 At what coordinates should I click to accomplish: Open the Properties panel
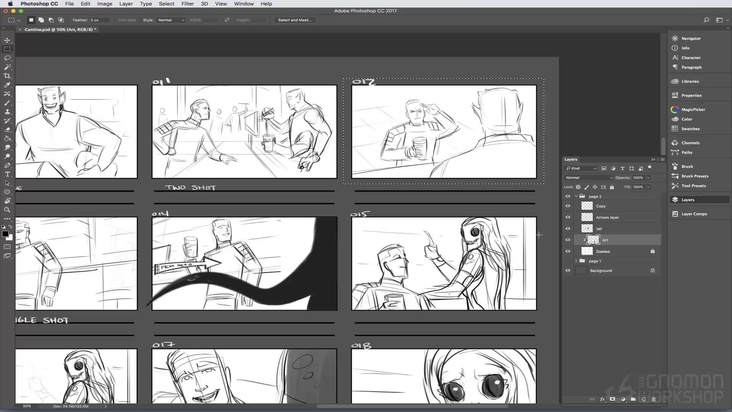[x=687, y=95]
